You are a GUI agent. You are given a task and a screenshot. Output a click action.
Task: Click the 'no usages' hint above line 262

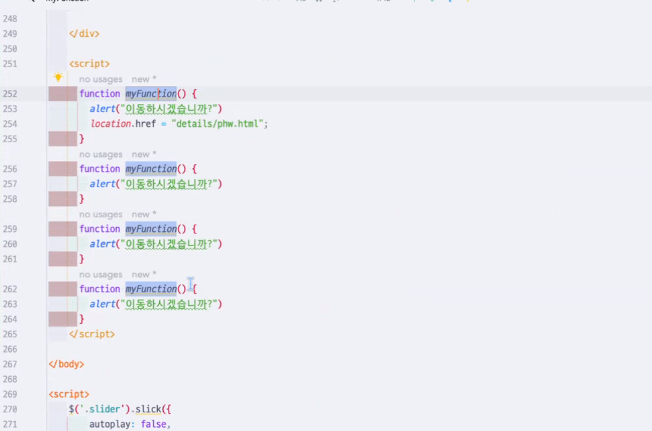tap(101, 275)
